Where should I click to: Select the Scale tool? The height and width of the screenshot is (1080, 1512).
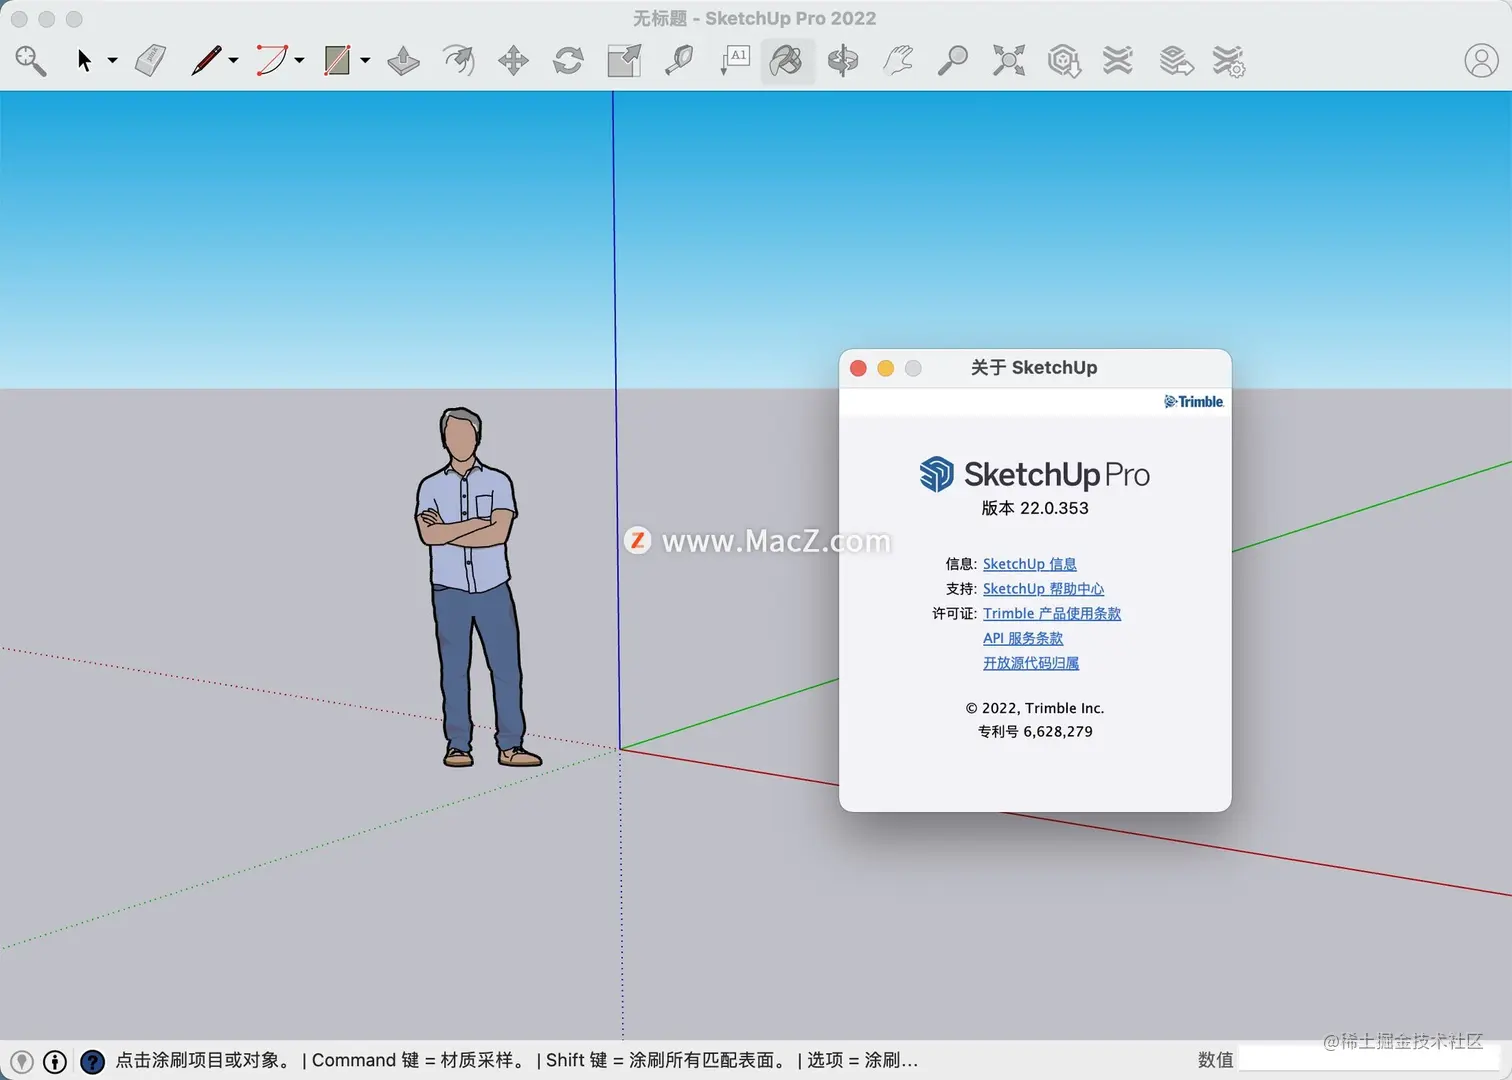(x=624, y=61)
